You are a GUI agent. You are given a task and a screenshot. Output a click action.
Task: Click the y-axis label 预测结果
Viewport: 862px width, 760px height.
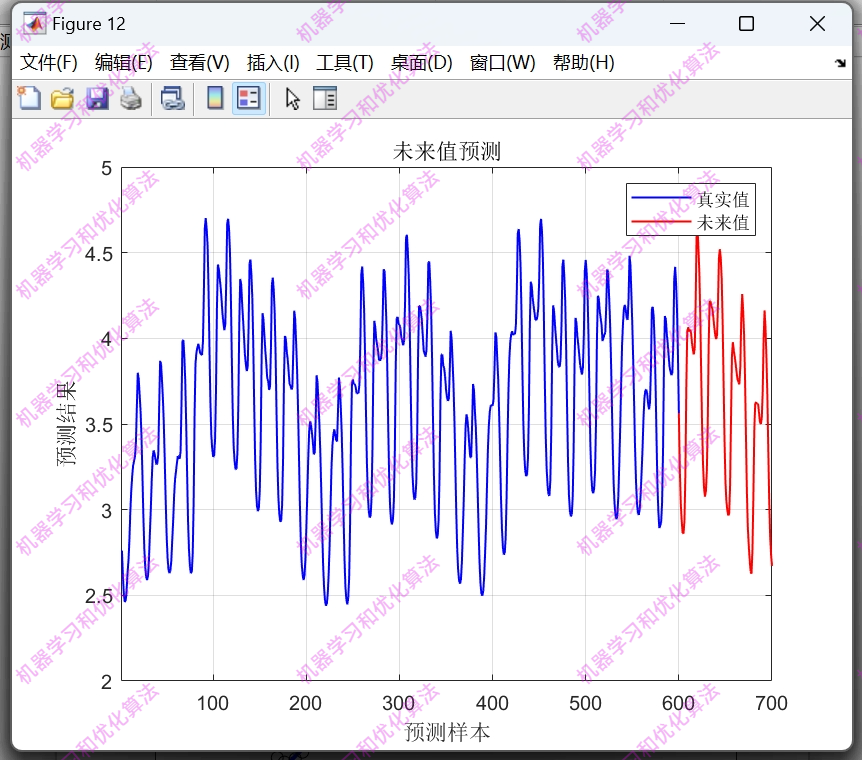point(67,424)
